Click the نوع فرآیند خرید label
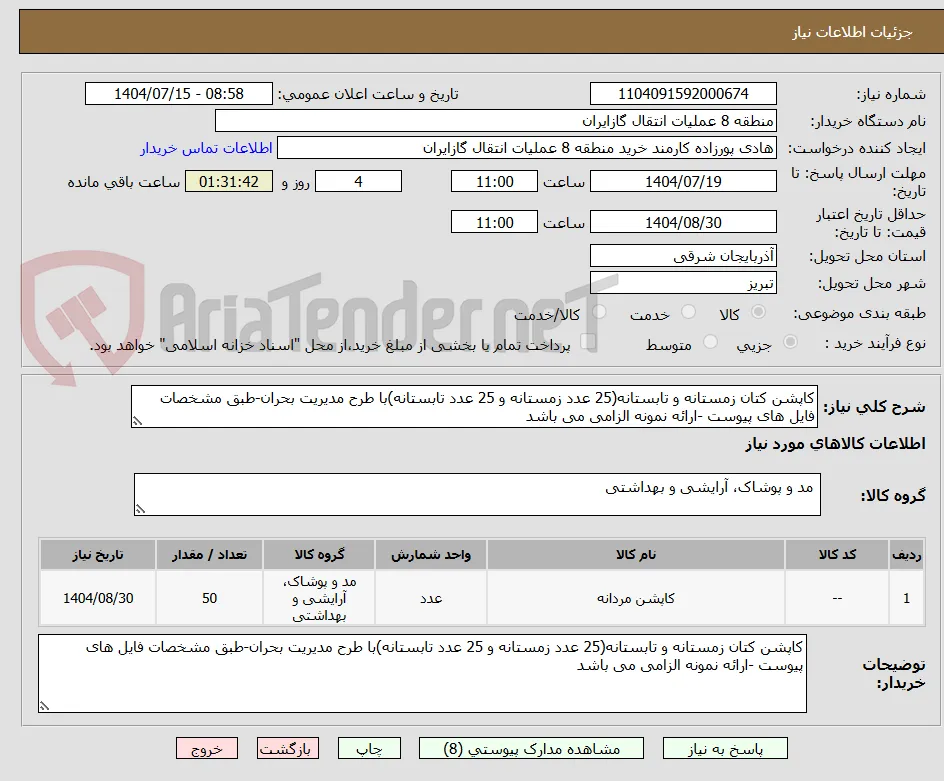Screen dimensions: 944x781 pyautogui.click(x=875, y=343)
